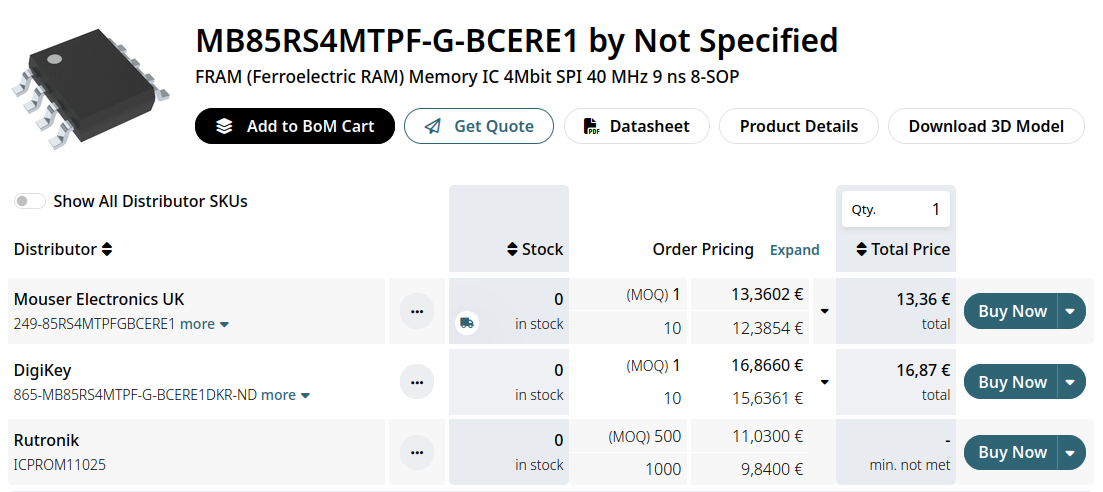
Task: Click the PDF icon on Datasheet
Action: (x=592, y=126)
